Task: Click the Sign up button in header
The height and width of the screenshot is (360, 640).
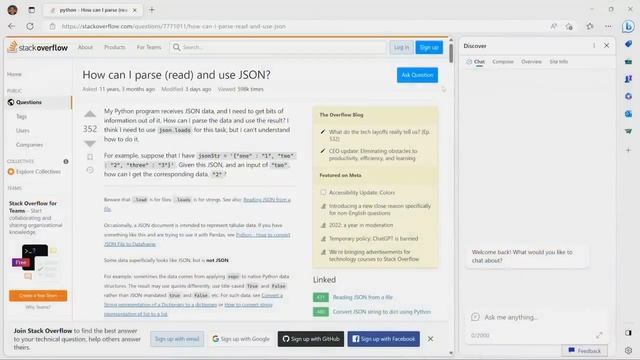Action: point(429,47)
